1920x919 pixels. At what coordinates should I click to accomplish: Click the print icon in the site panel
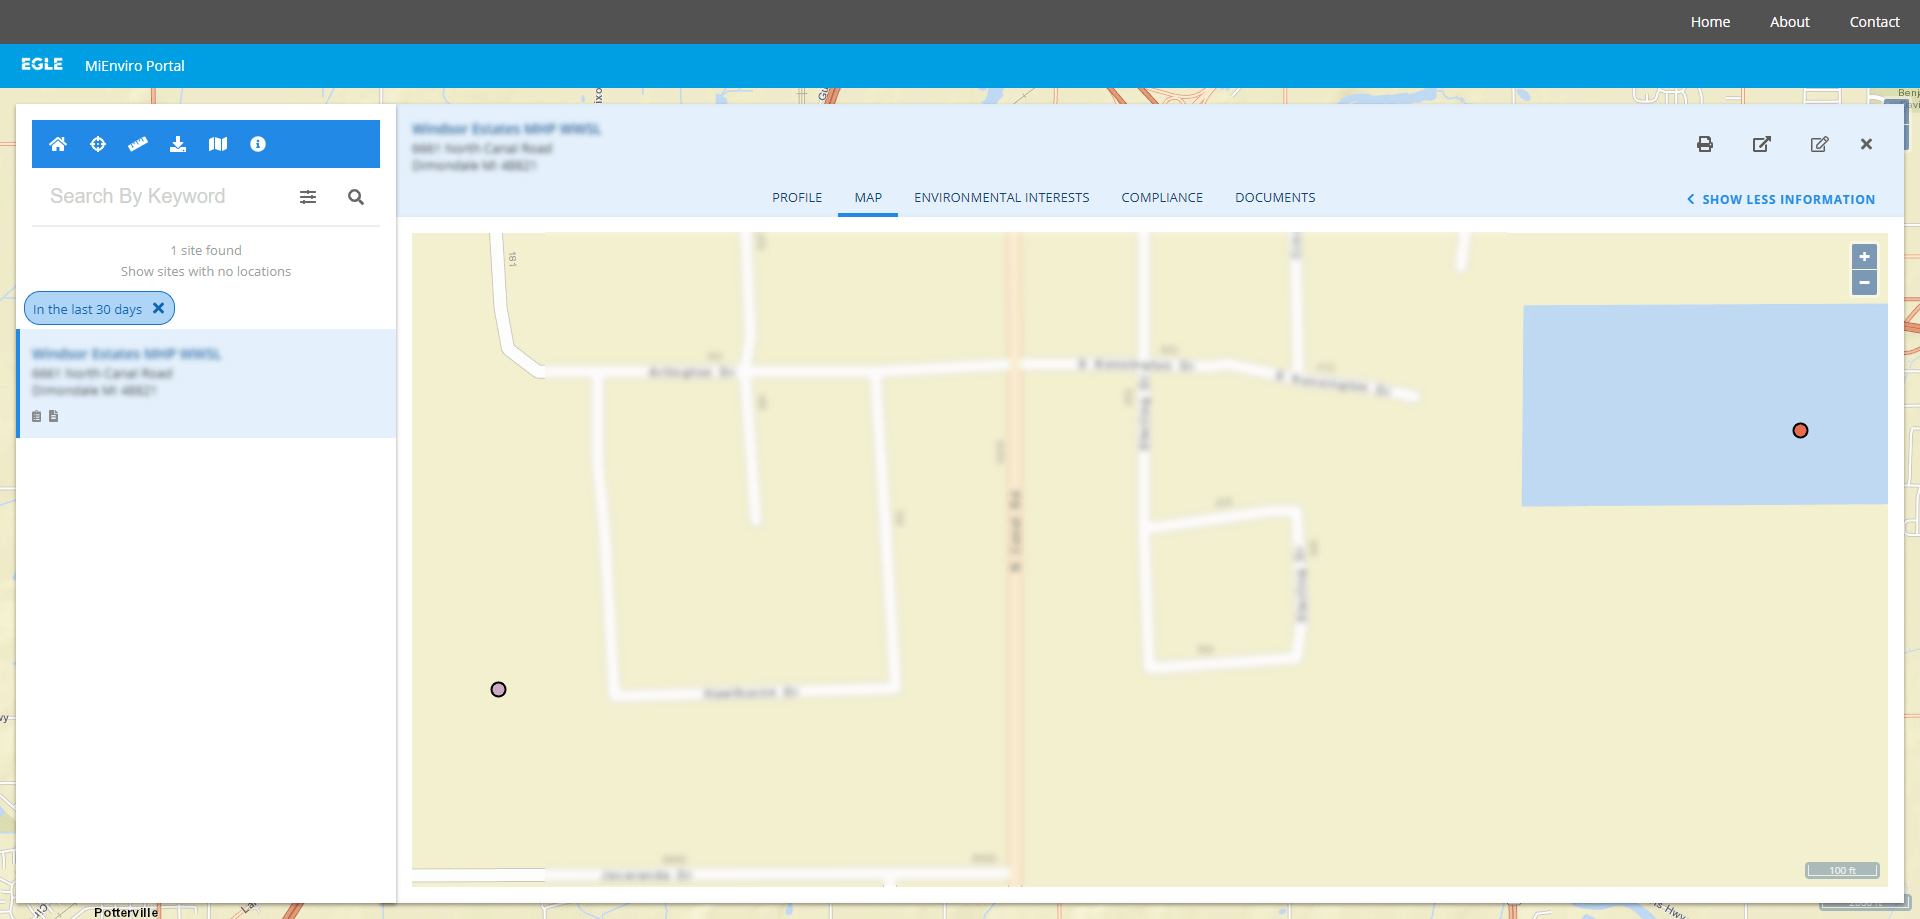tap(1705, 144)
